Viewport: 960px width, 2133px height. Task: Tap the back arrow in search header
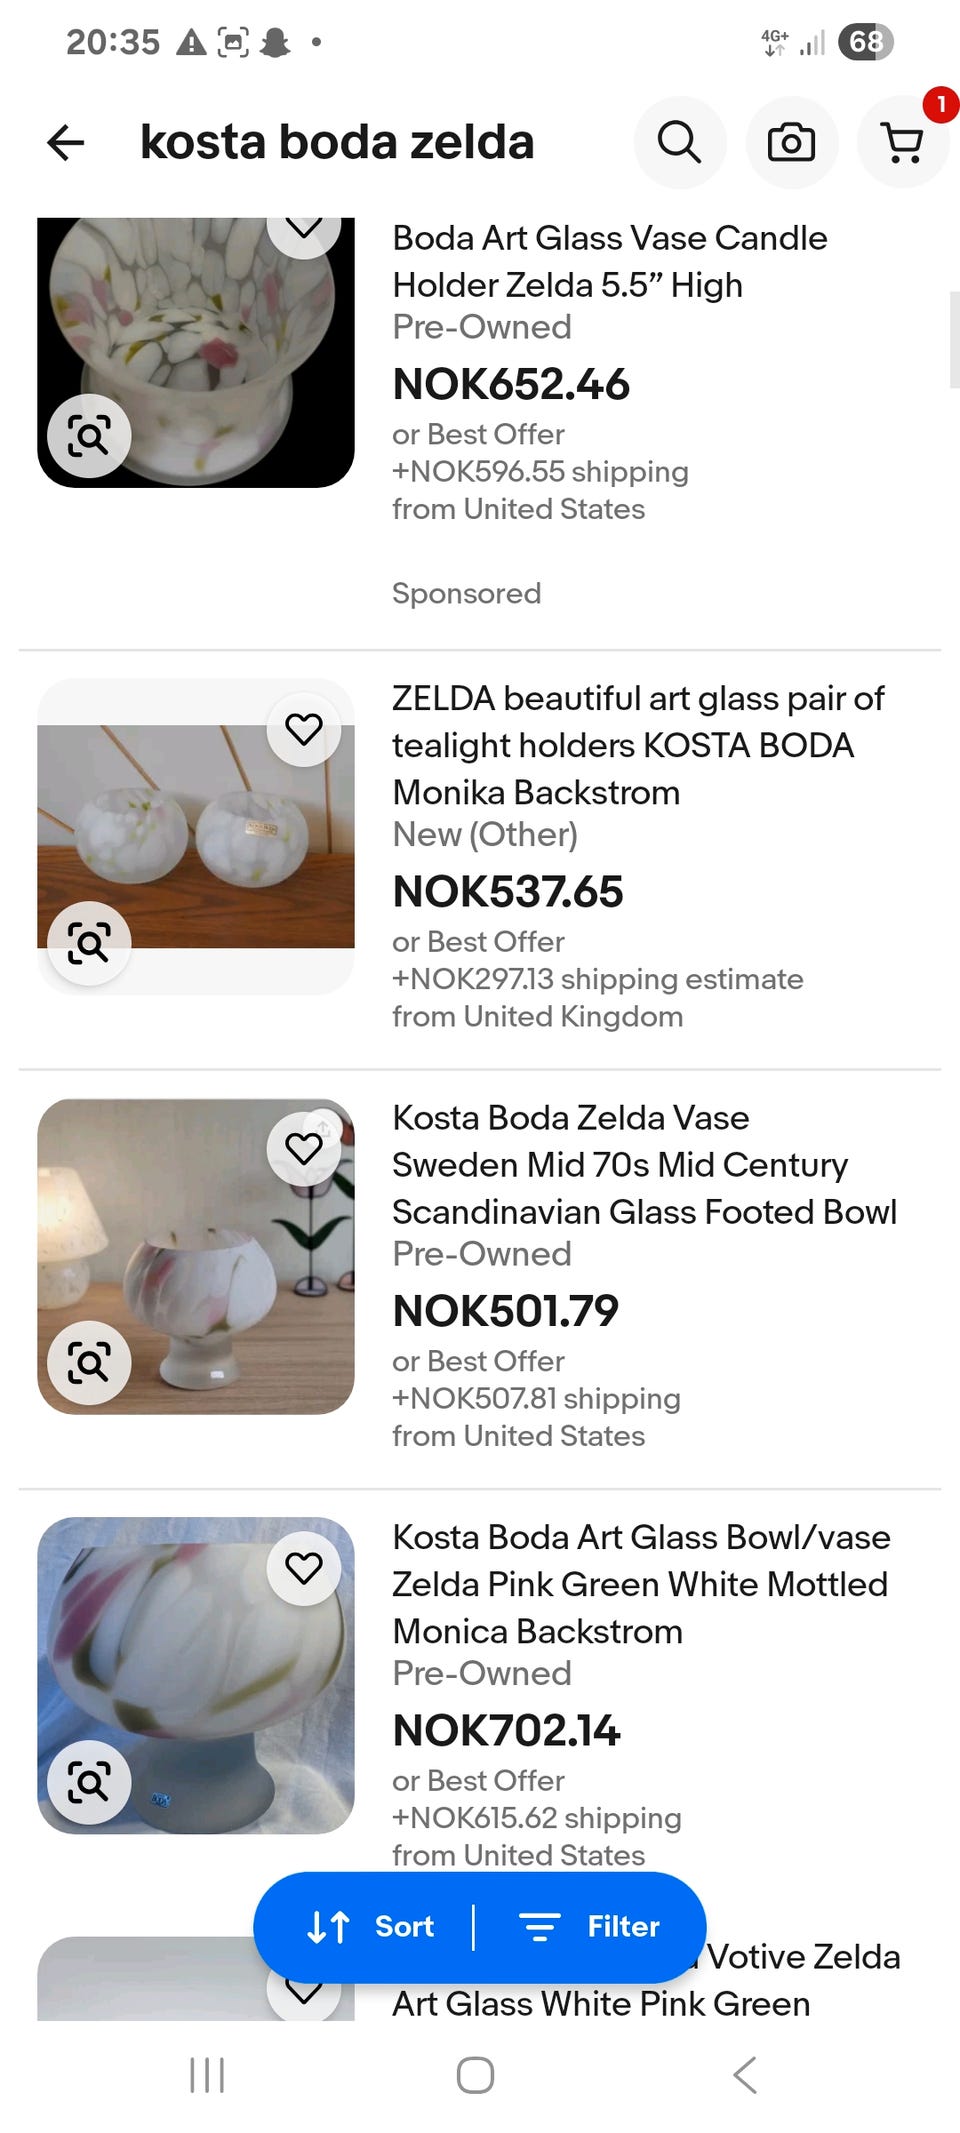click(x=66, y=142)
